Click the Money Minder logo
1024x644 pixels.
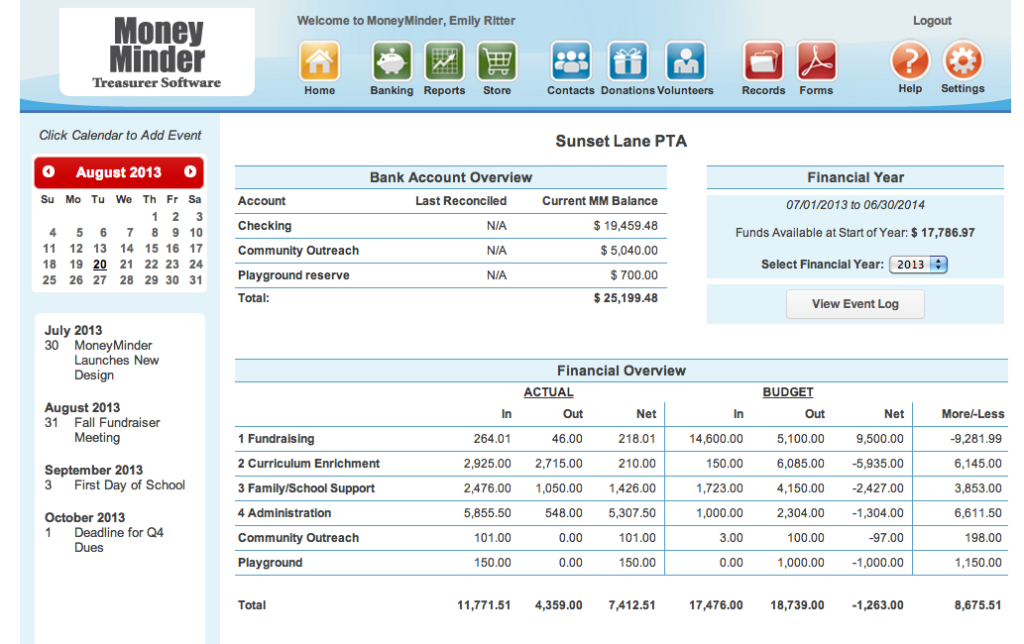(x=157, y=52)
